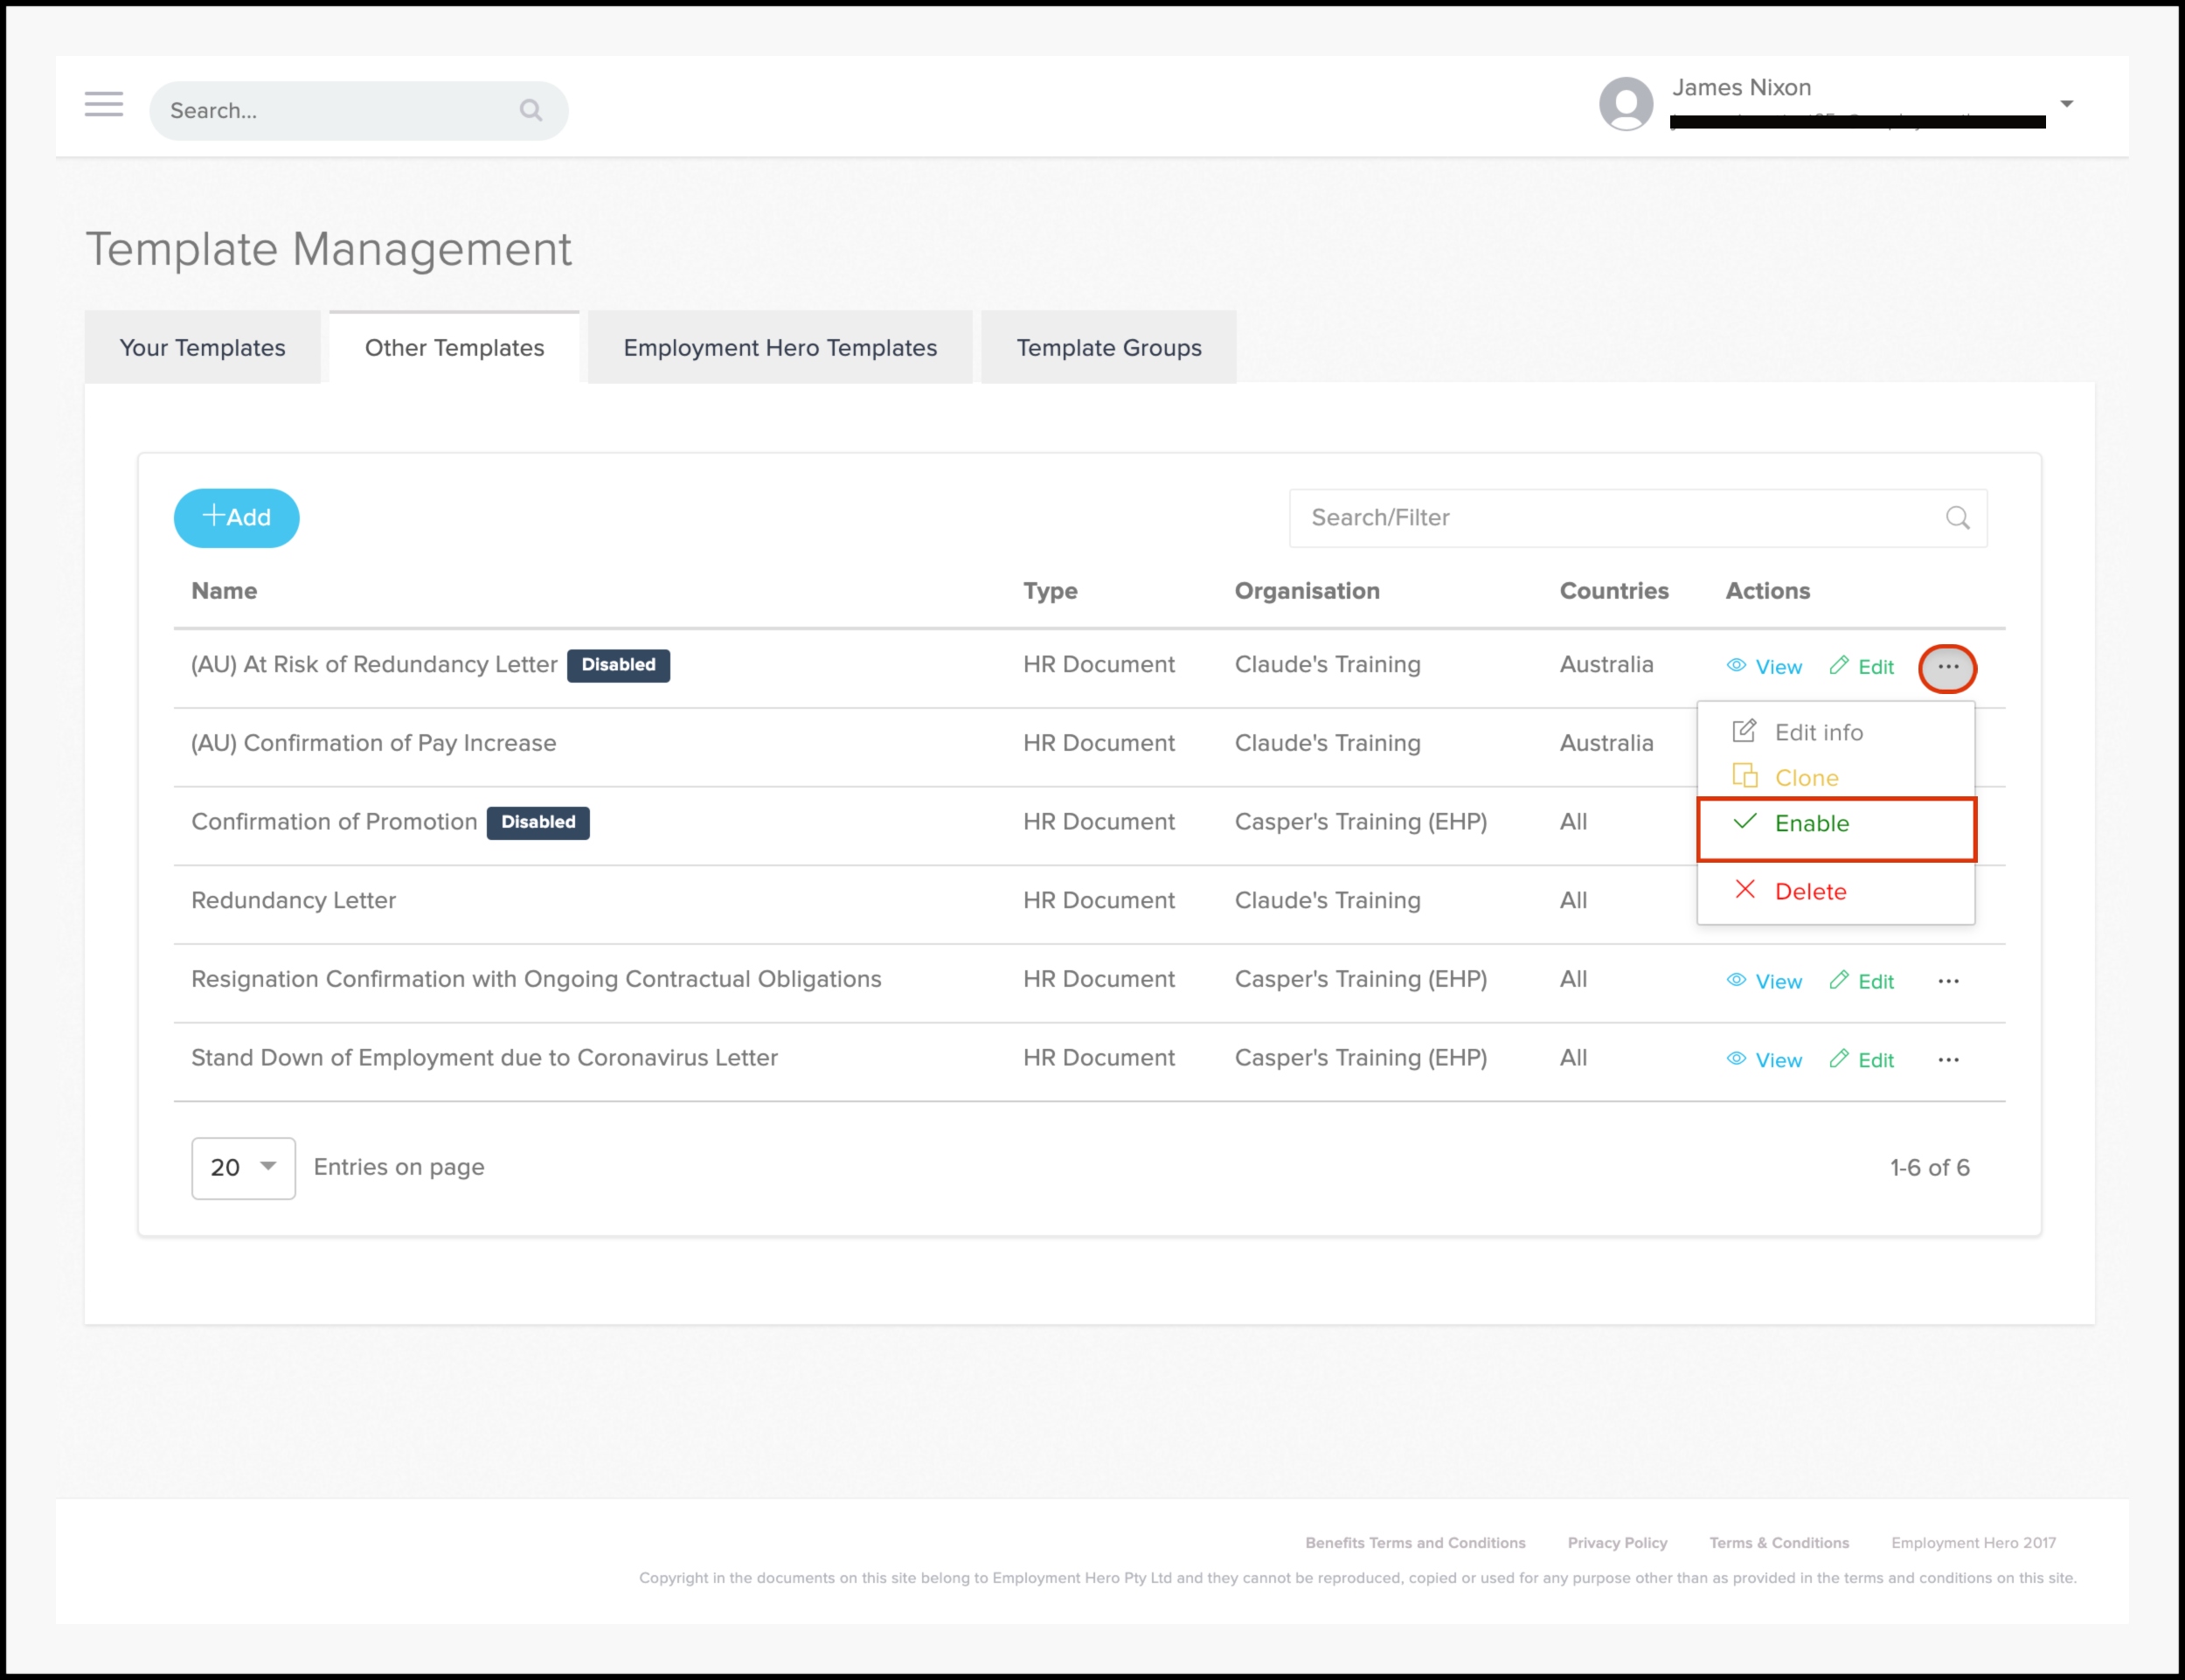View the Resignation Confirmation template
The height and width of the screenshot is (1680, 2185).
pos(1765,981)
